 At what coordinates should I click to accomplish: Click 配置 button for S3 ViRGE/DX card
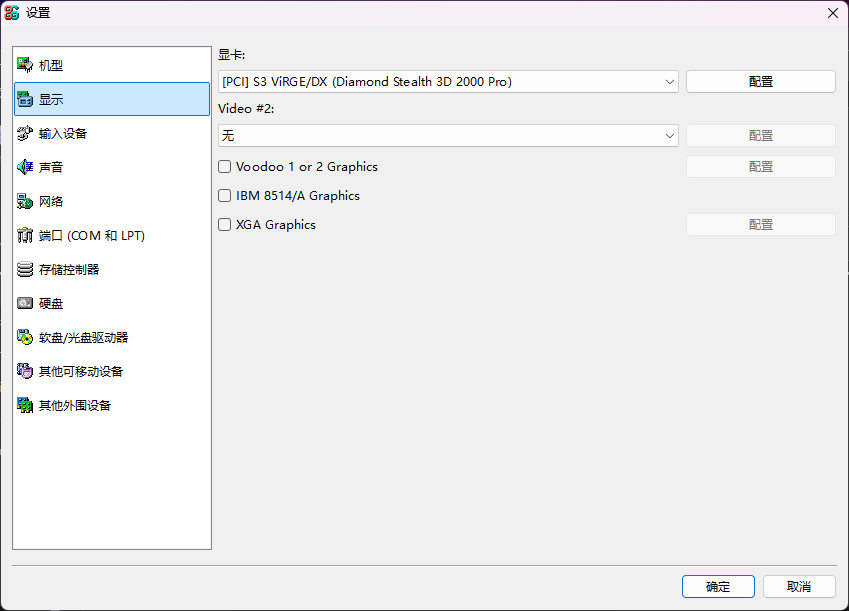click(760, 82)
